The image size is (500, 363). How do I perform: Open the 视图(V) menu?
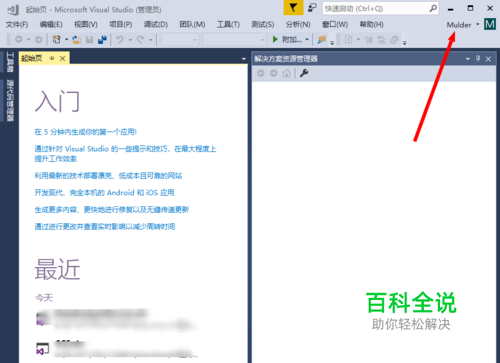[x=86, y=24]
